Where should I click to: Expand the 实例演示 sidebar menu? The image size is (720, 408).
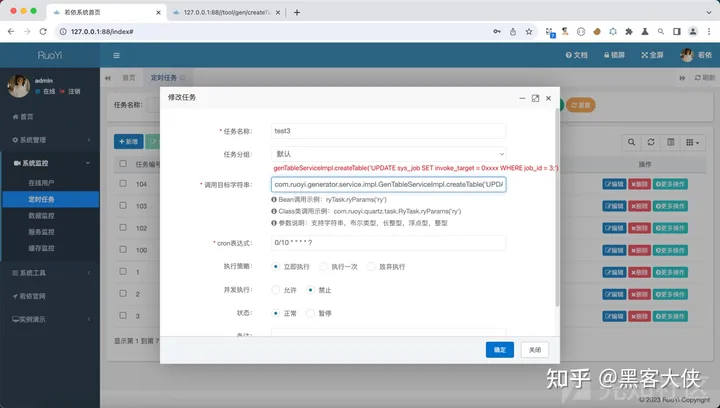50,319
